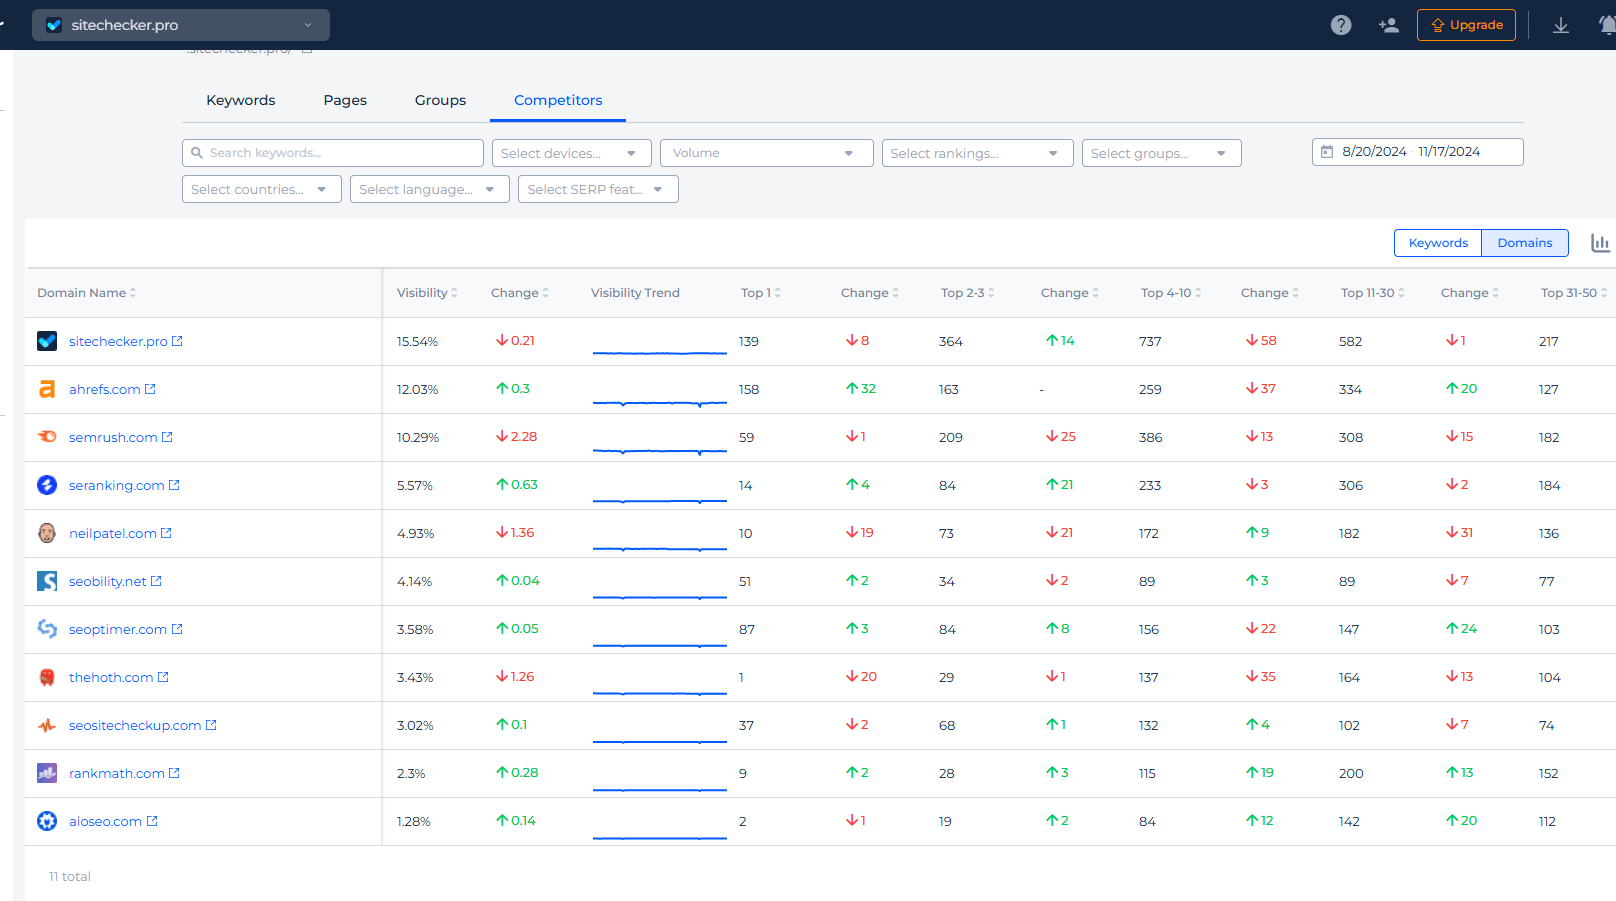Viewport: 1616px width, 901px height.
Task: Open external link icon next to seranking.com
Action: (x=175, y=485)
